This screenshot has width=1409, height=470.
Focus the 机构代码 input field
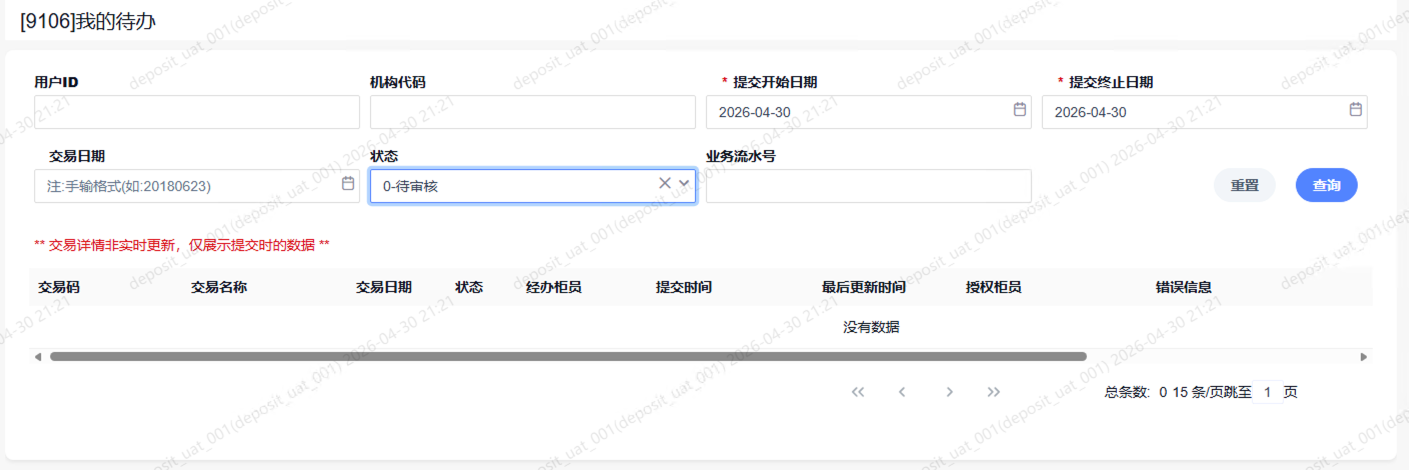(533, 112)
